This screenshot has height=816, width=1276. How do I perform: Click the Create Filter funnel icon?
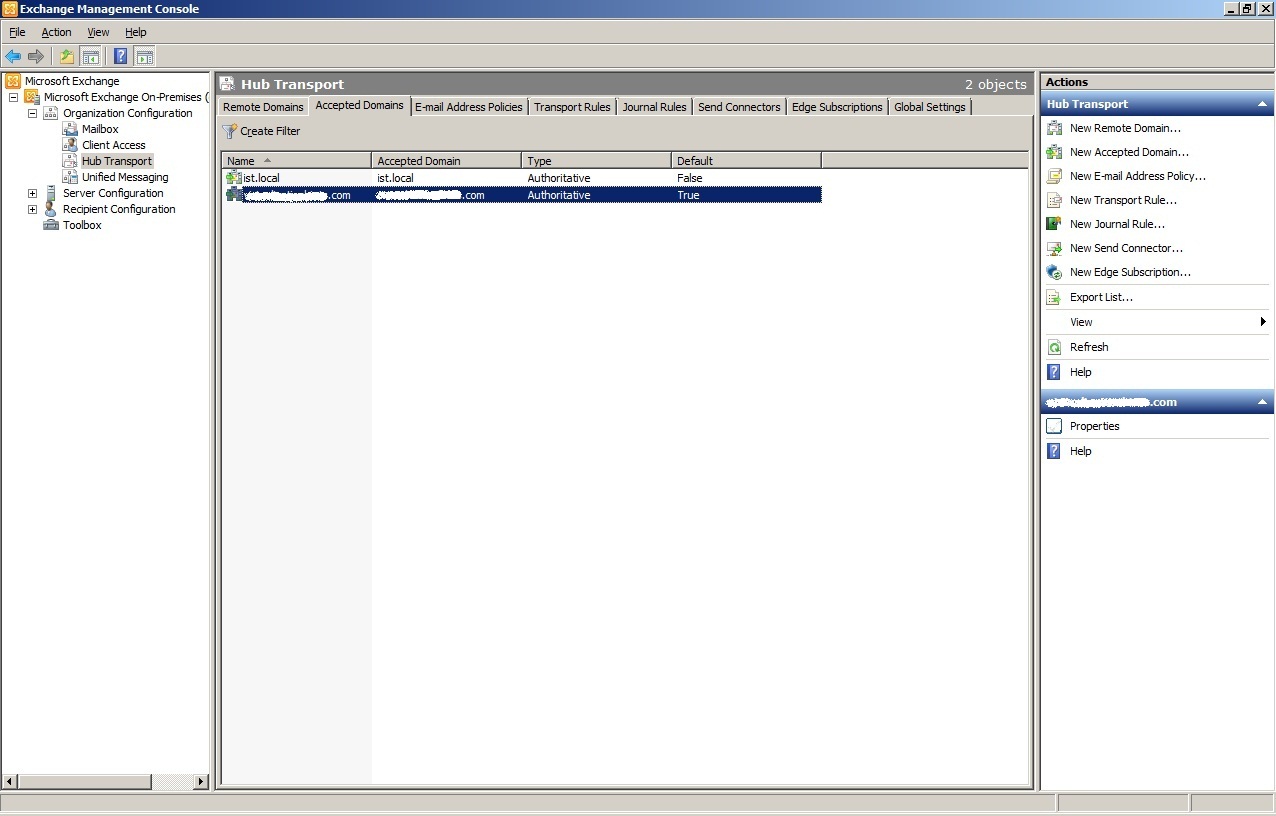(x=230, y=131)
